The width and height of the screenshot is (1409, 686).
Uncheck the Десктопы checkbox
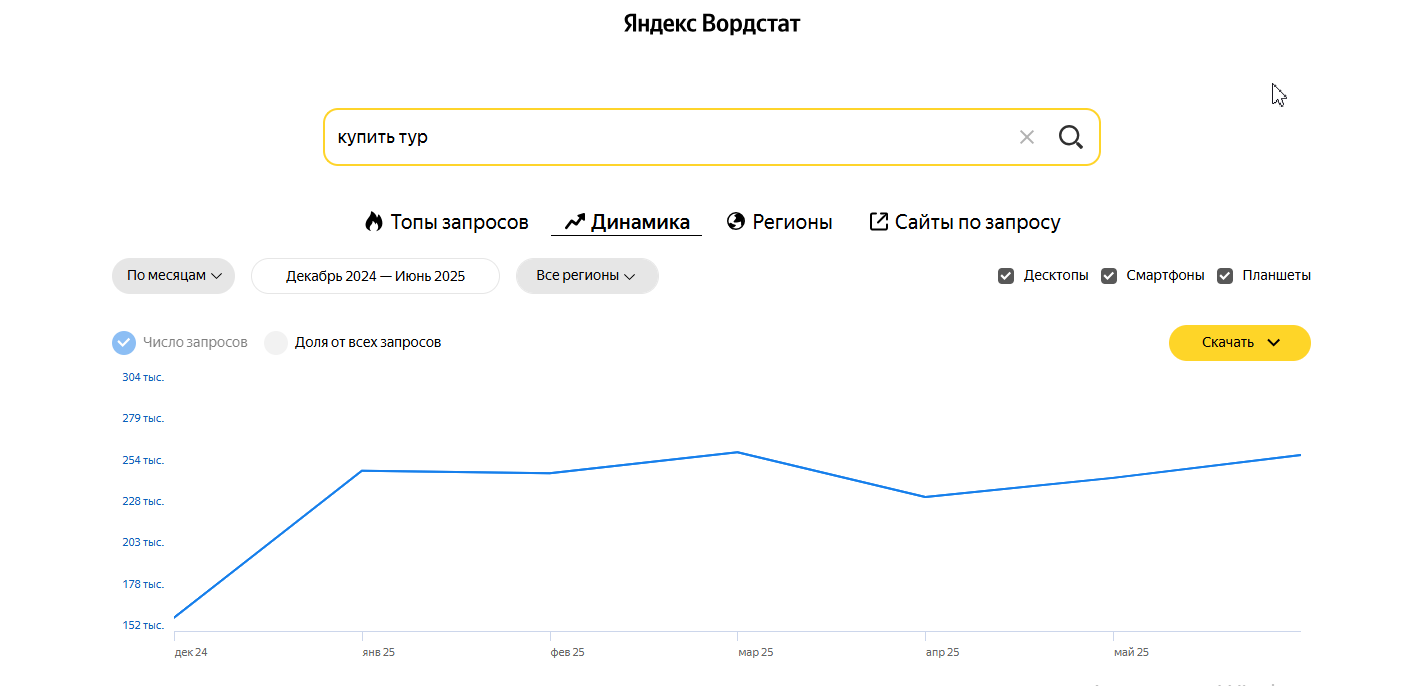coord(1006,276)
